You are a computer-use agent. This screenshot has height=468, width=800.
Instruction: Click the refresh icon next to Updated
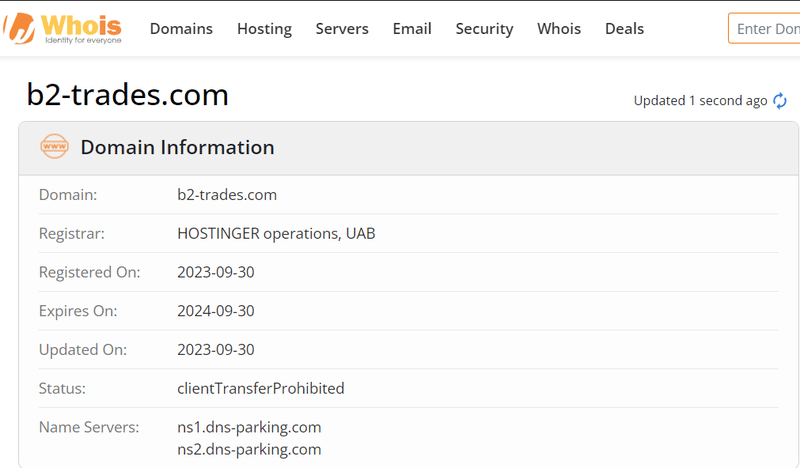[x=780, y=101]
